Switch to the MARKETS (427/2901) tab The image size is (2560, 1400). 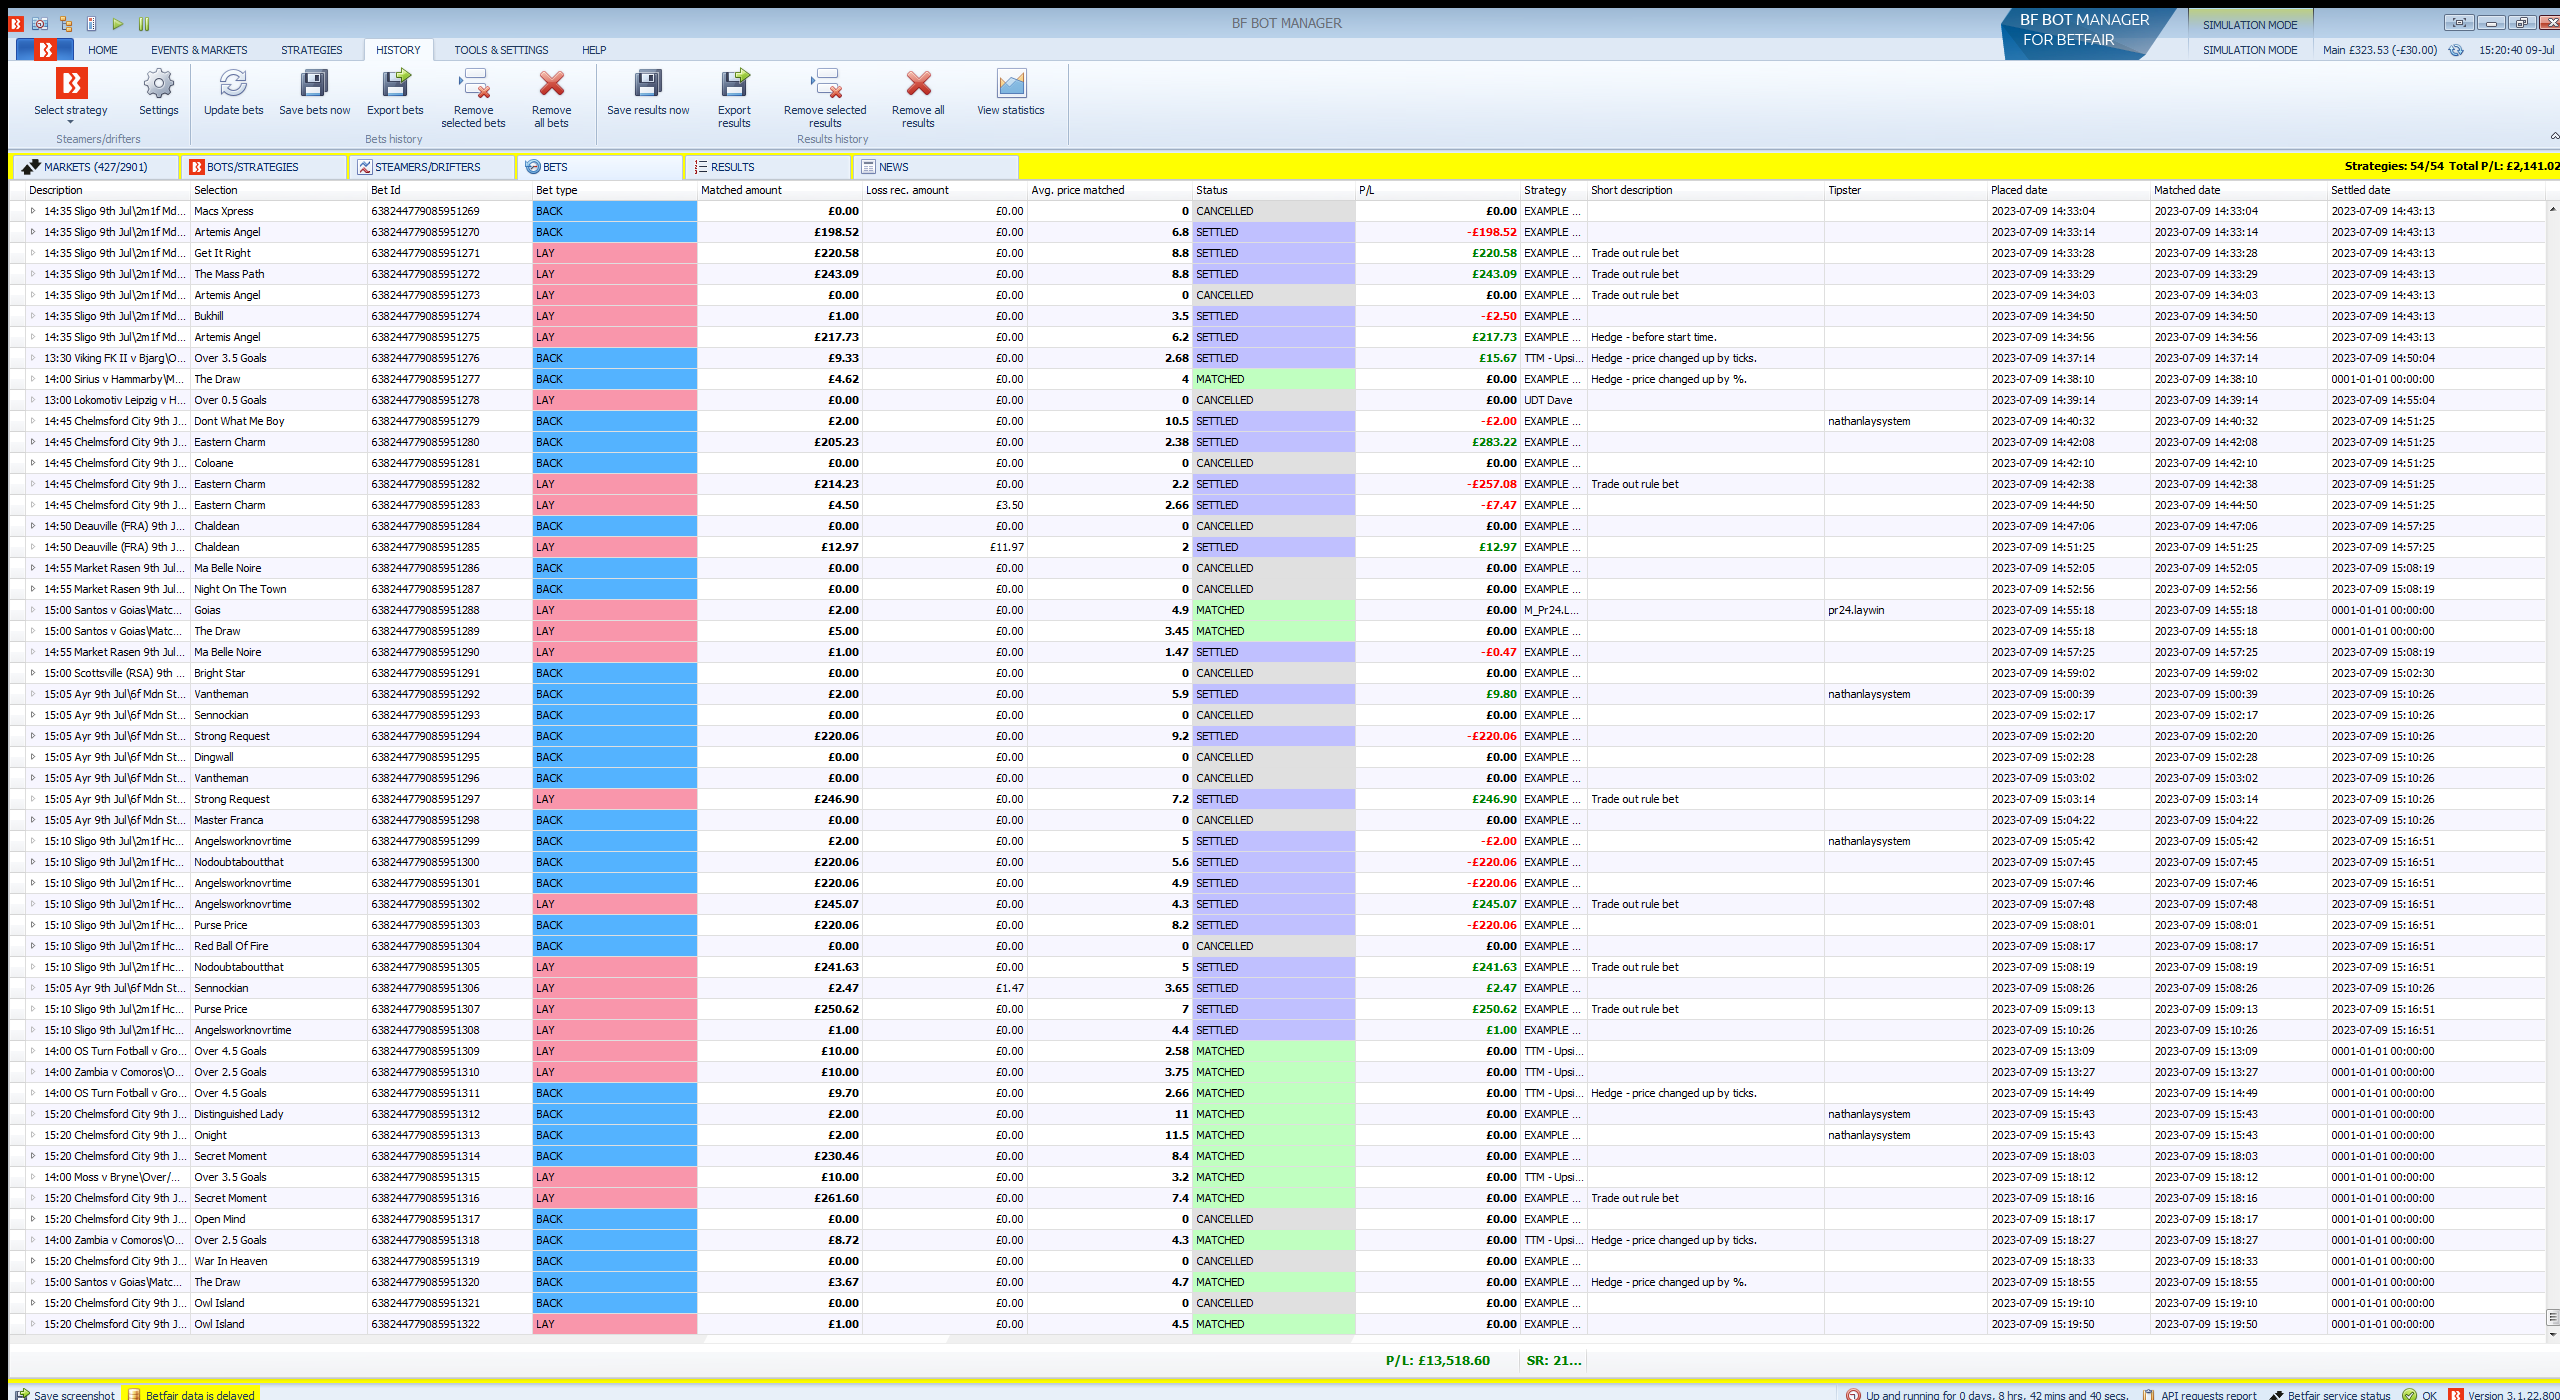coord(95,167)
